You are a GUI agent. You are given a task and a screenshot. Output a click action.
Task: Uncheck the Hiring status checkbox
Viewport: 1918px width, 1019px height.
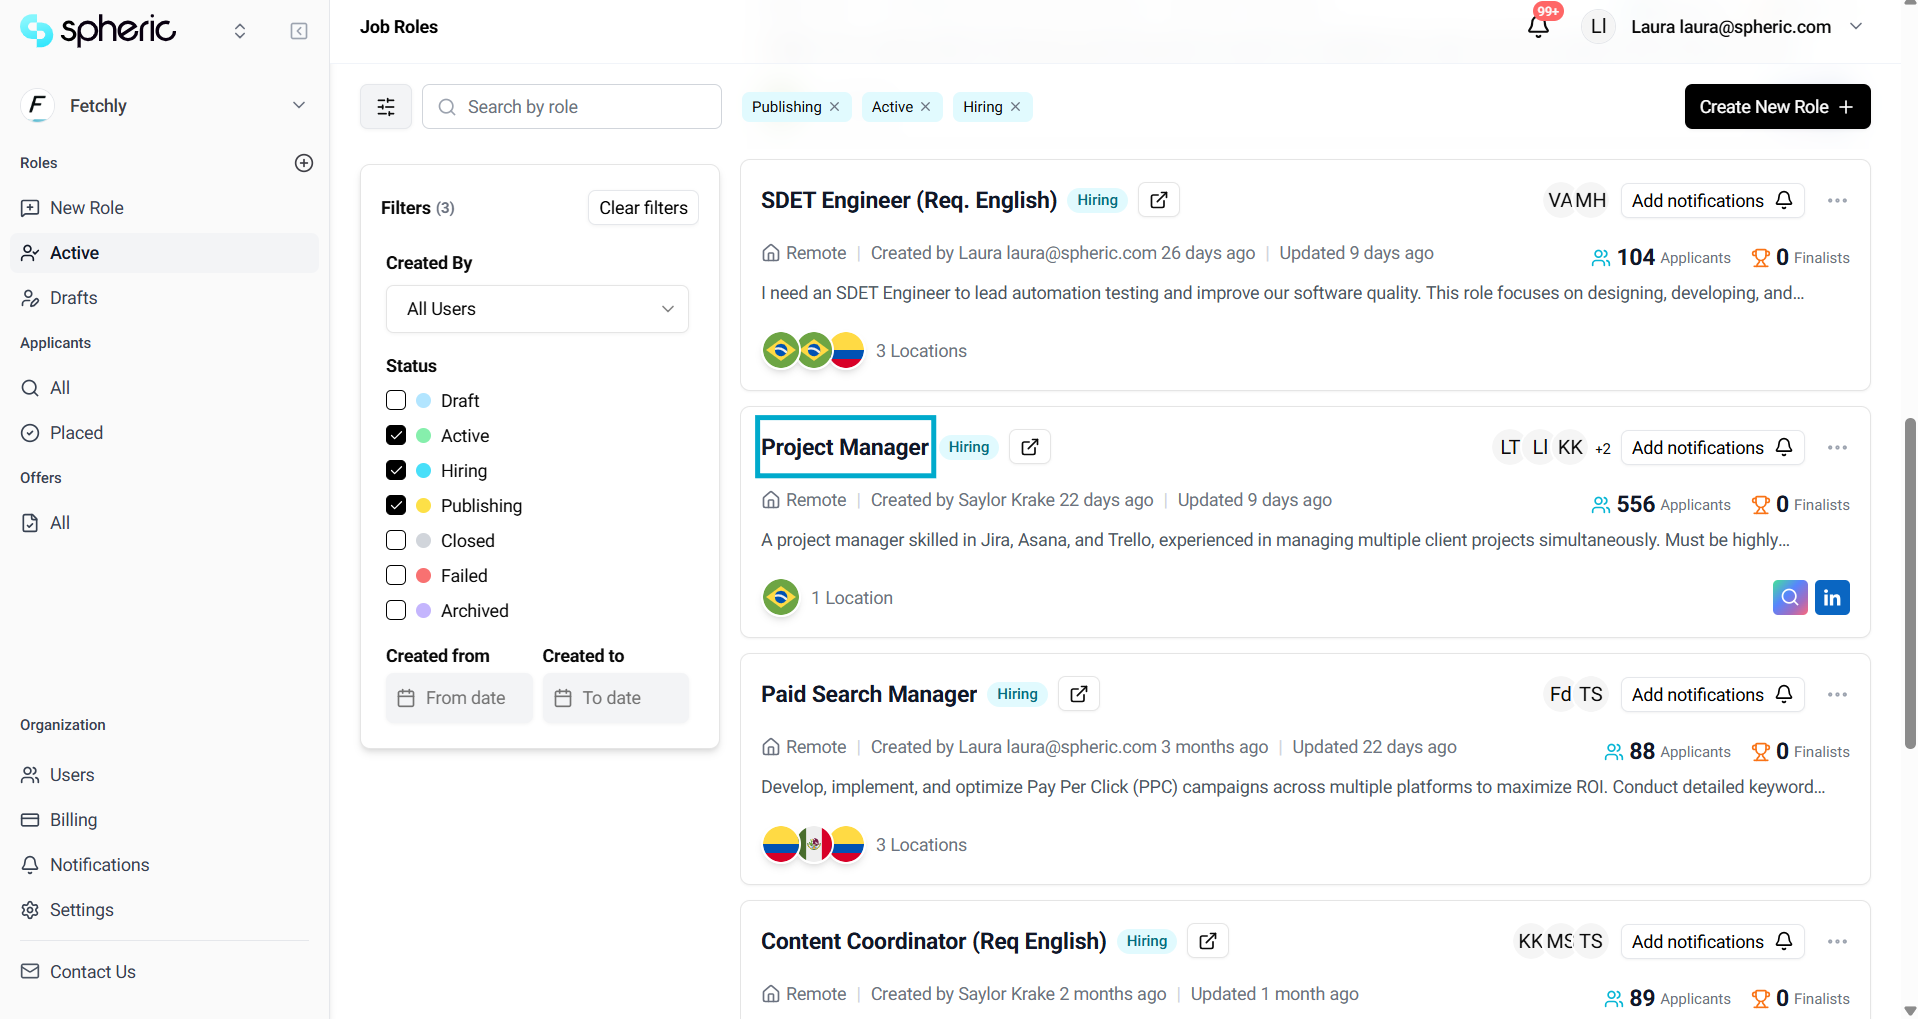396,471
